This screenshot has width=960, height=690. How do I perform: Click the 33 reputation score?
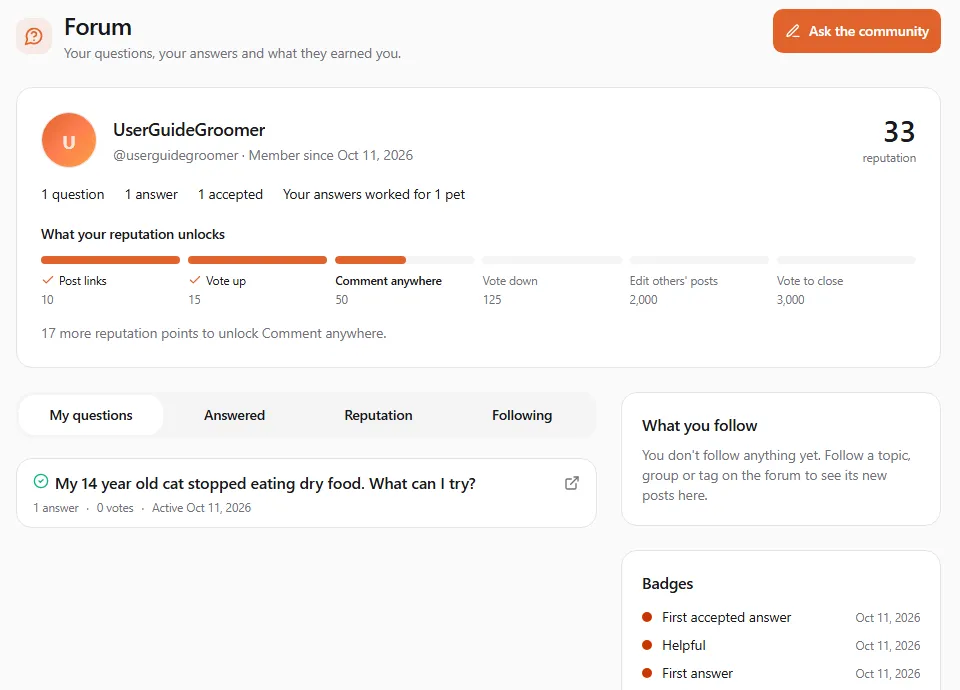899,132
